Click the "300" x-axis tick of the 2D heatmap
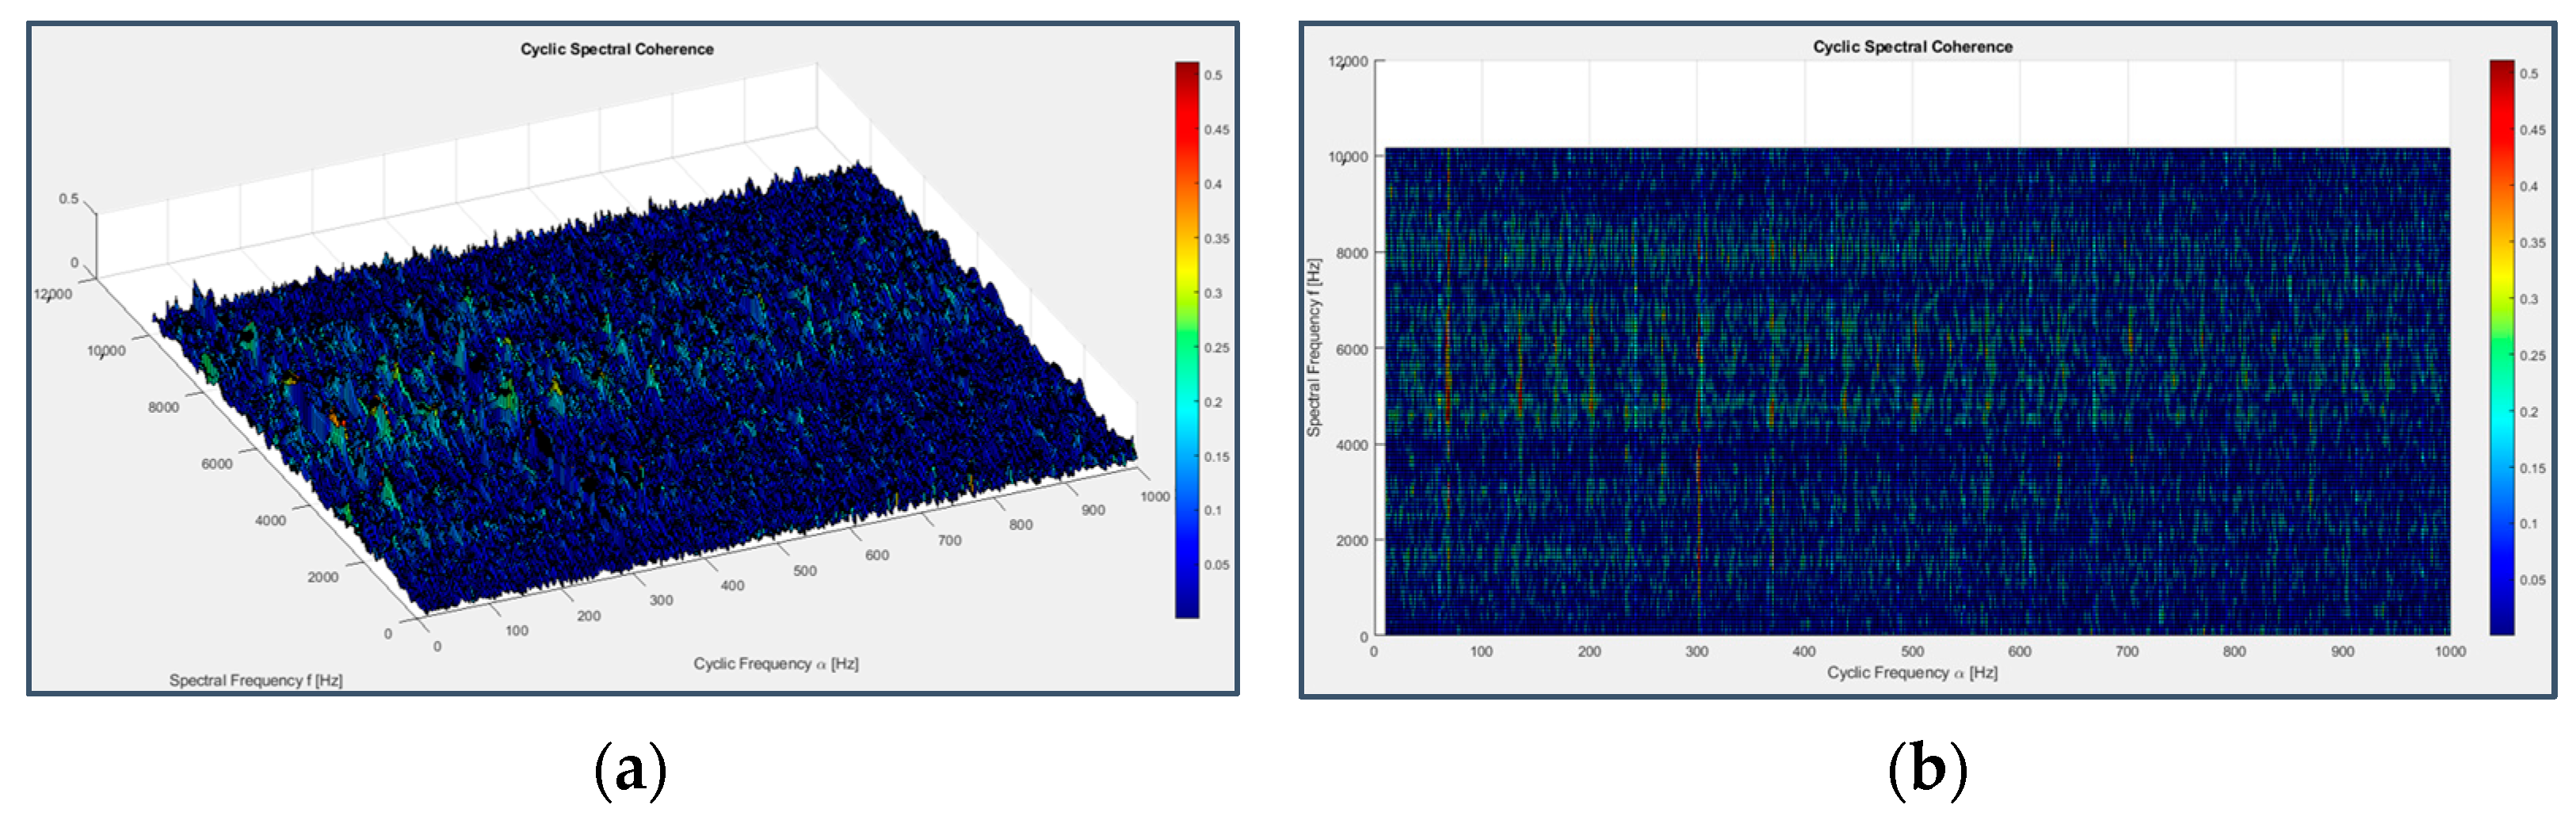The height and width of the screenshot is (820, 2576). 1697,652
